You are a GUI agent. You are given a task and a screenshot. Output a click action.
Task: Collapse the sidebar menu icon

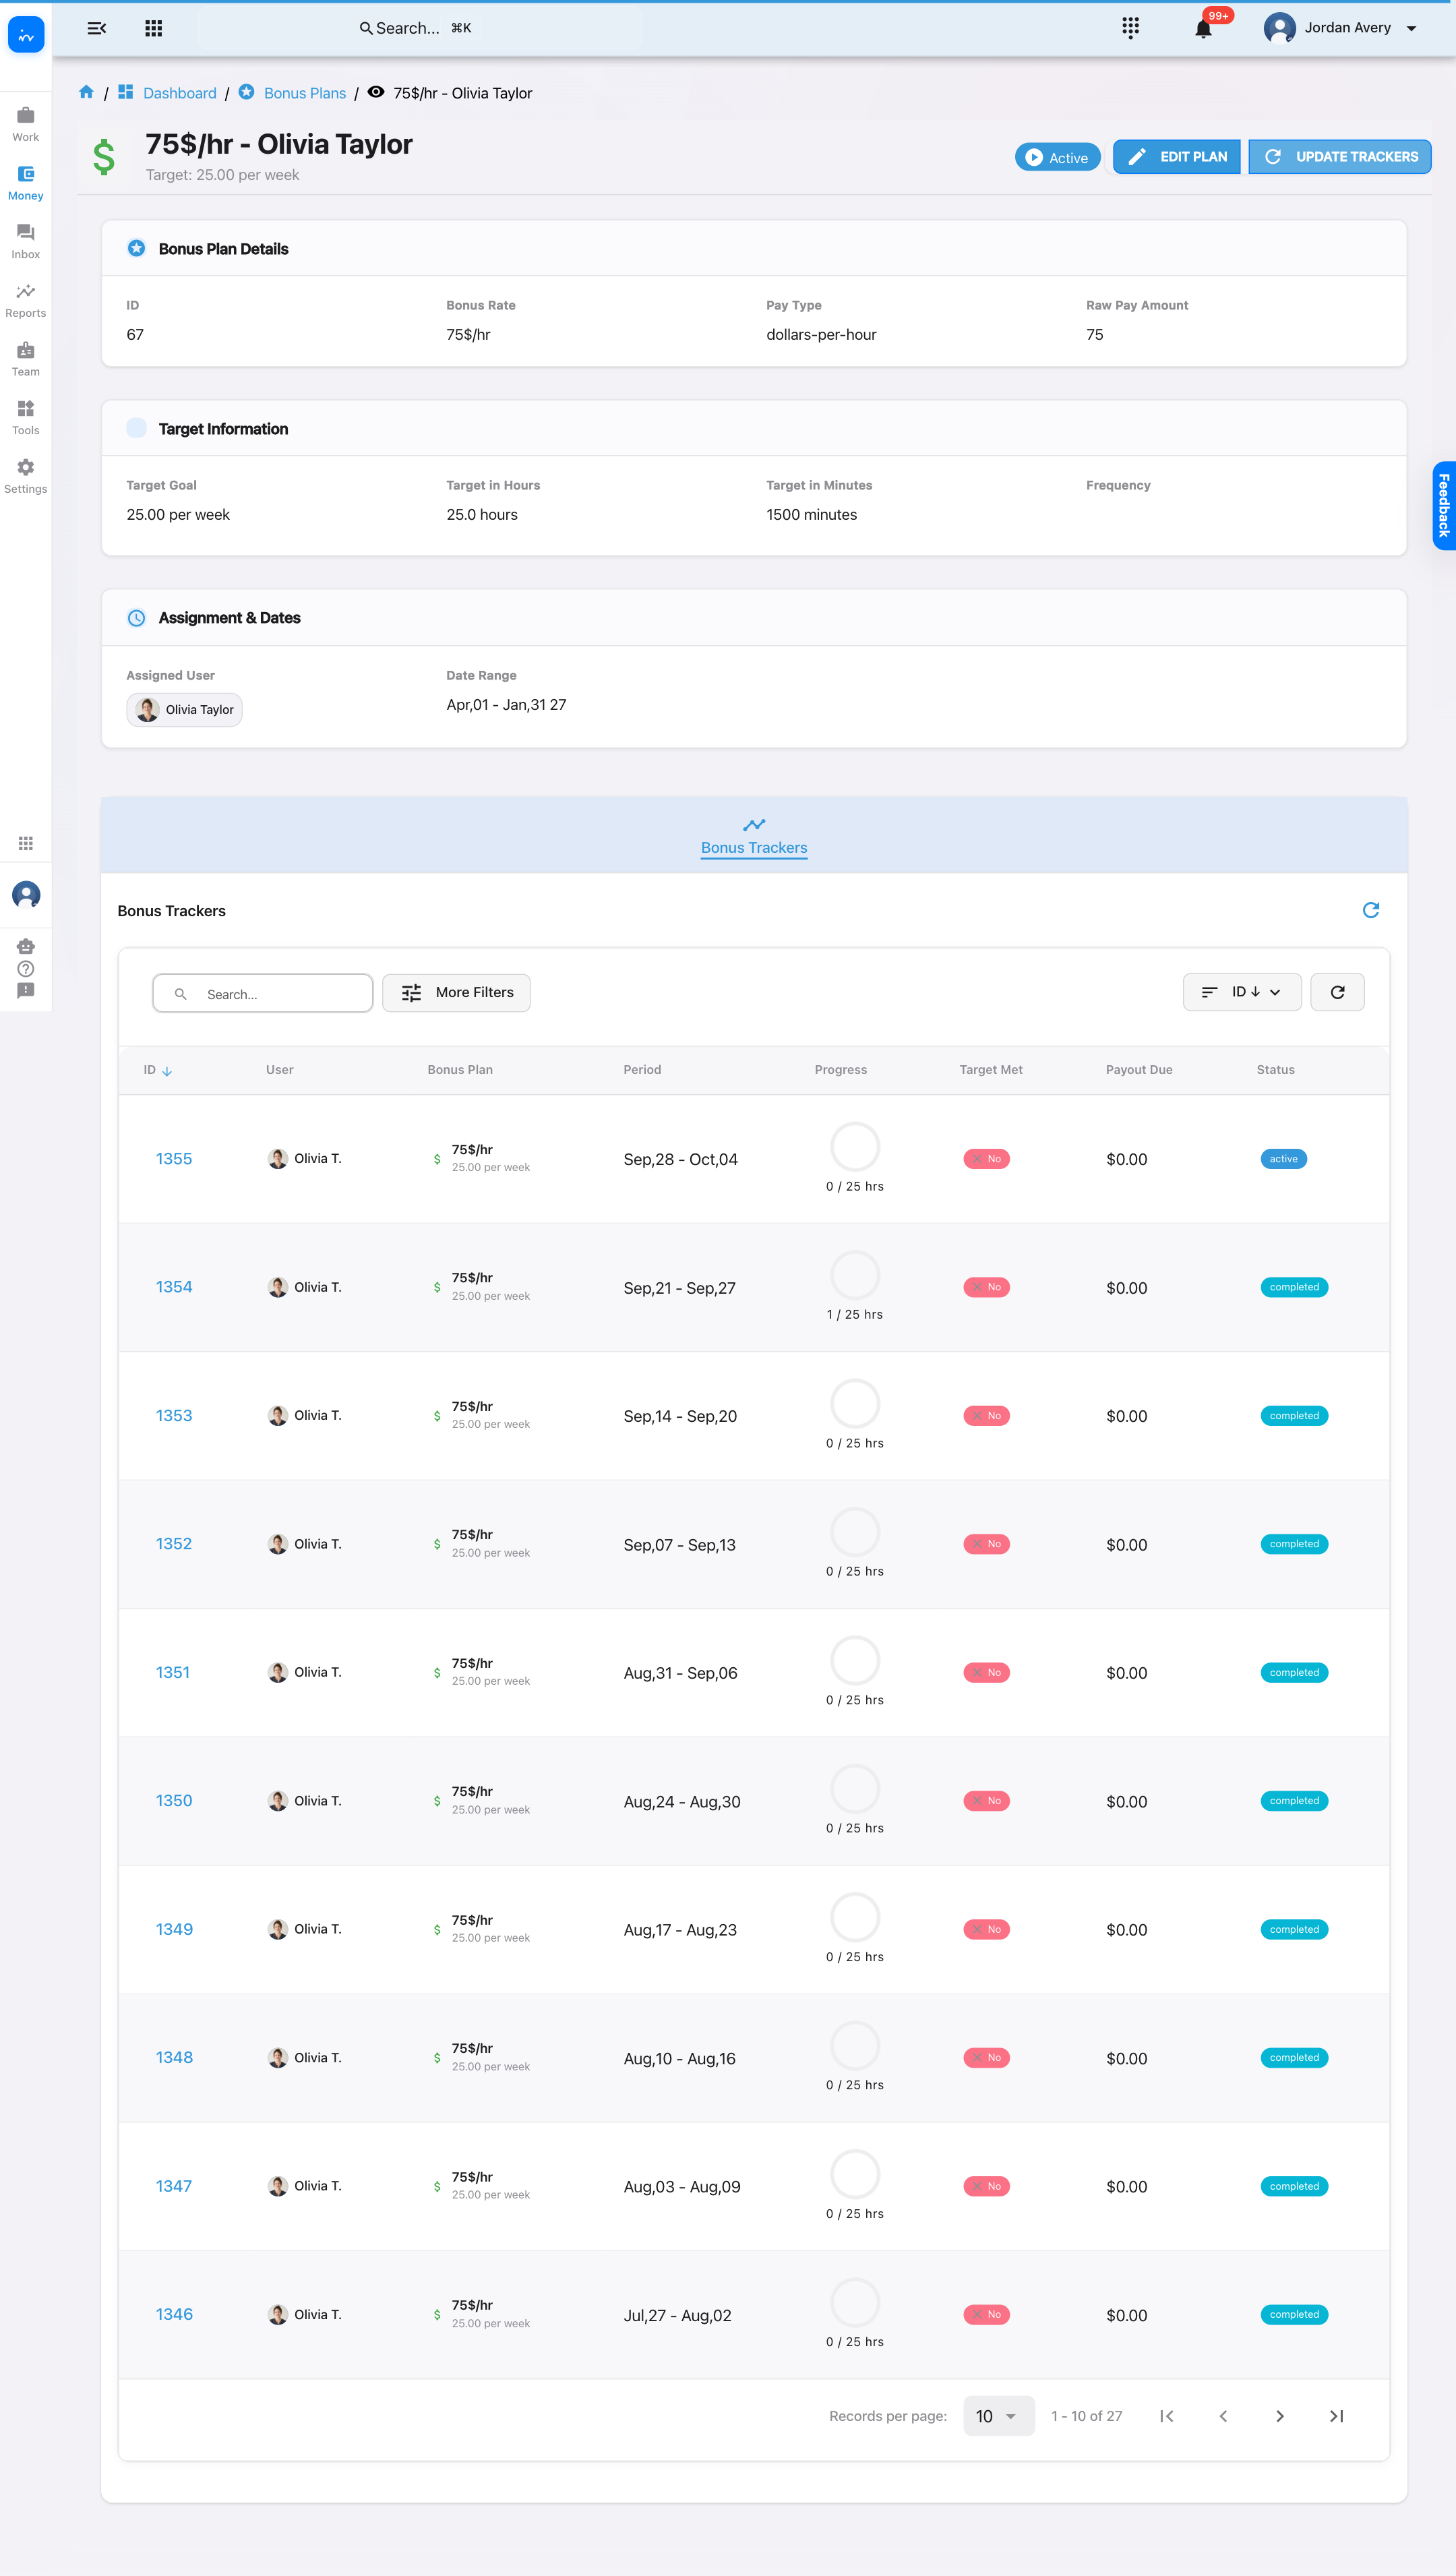[97, 28]
